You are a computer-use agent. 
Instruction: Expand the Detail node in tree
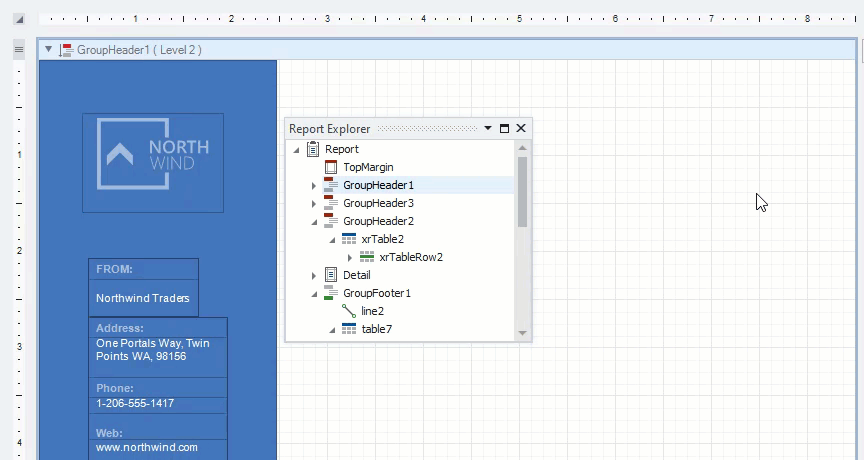314,275
